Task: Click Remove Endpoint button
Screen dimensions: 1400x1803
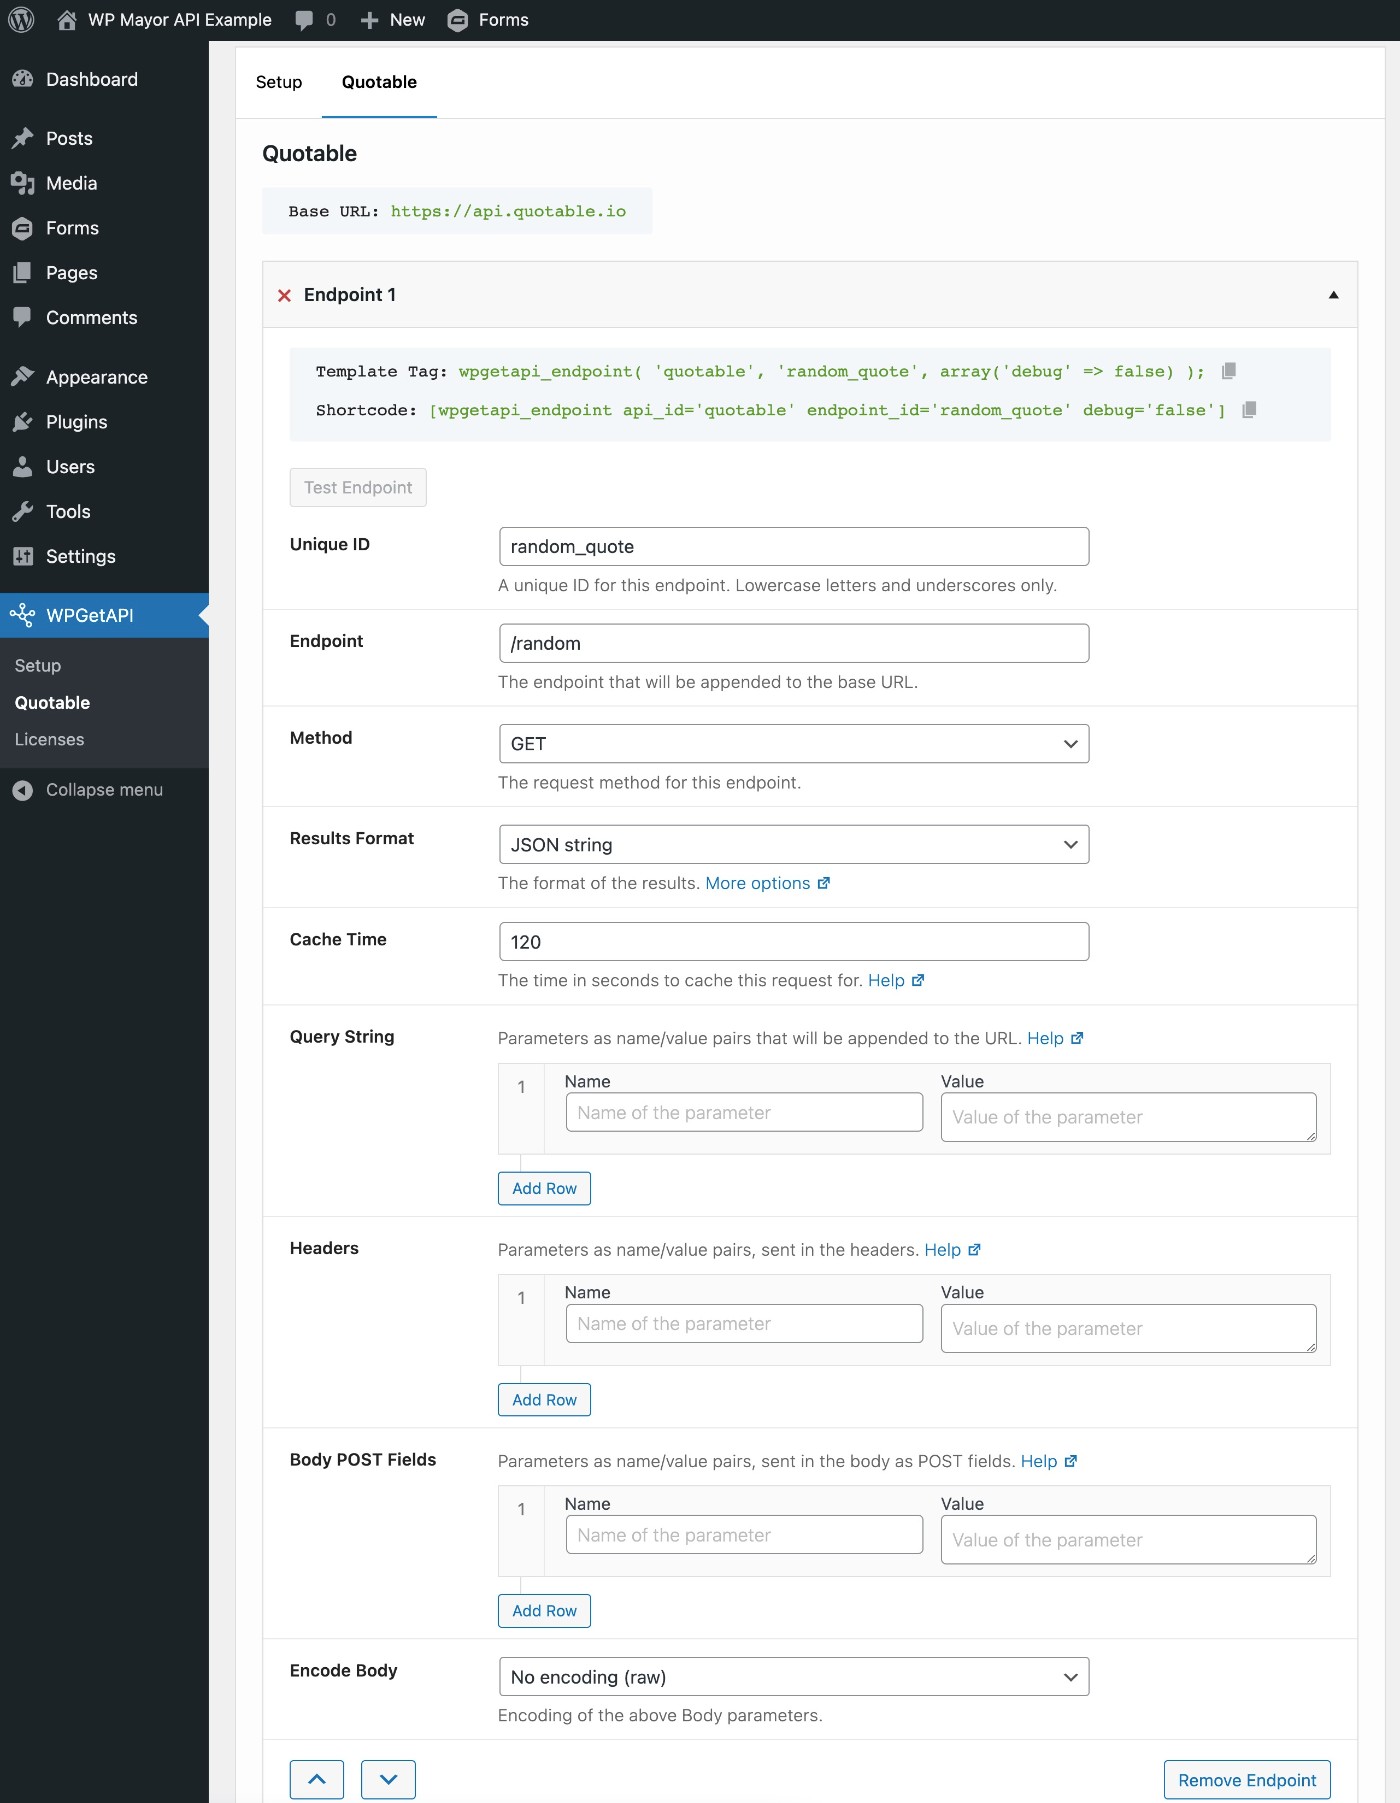Action: pyautogui.click(x=1247, y=1780)
